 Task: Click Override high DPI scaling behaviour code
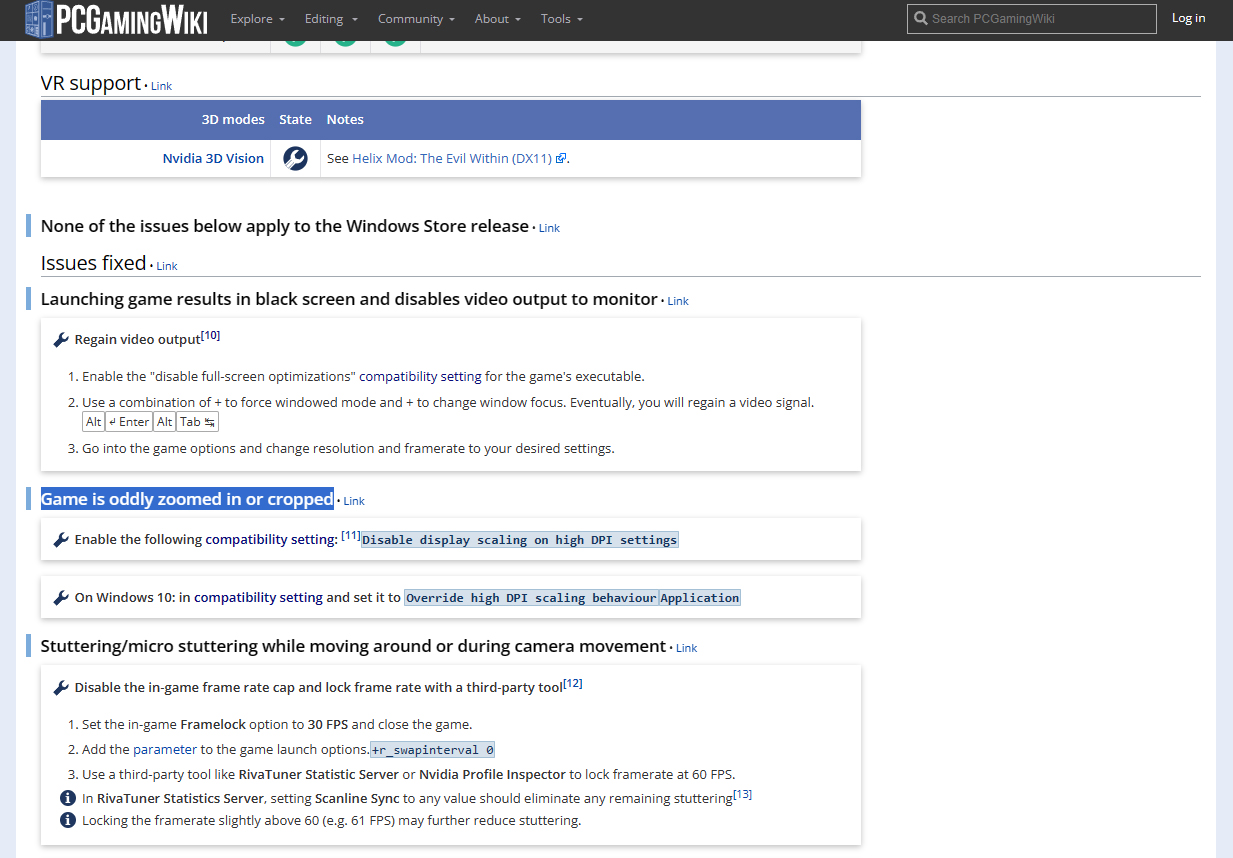point(531,598)
